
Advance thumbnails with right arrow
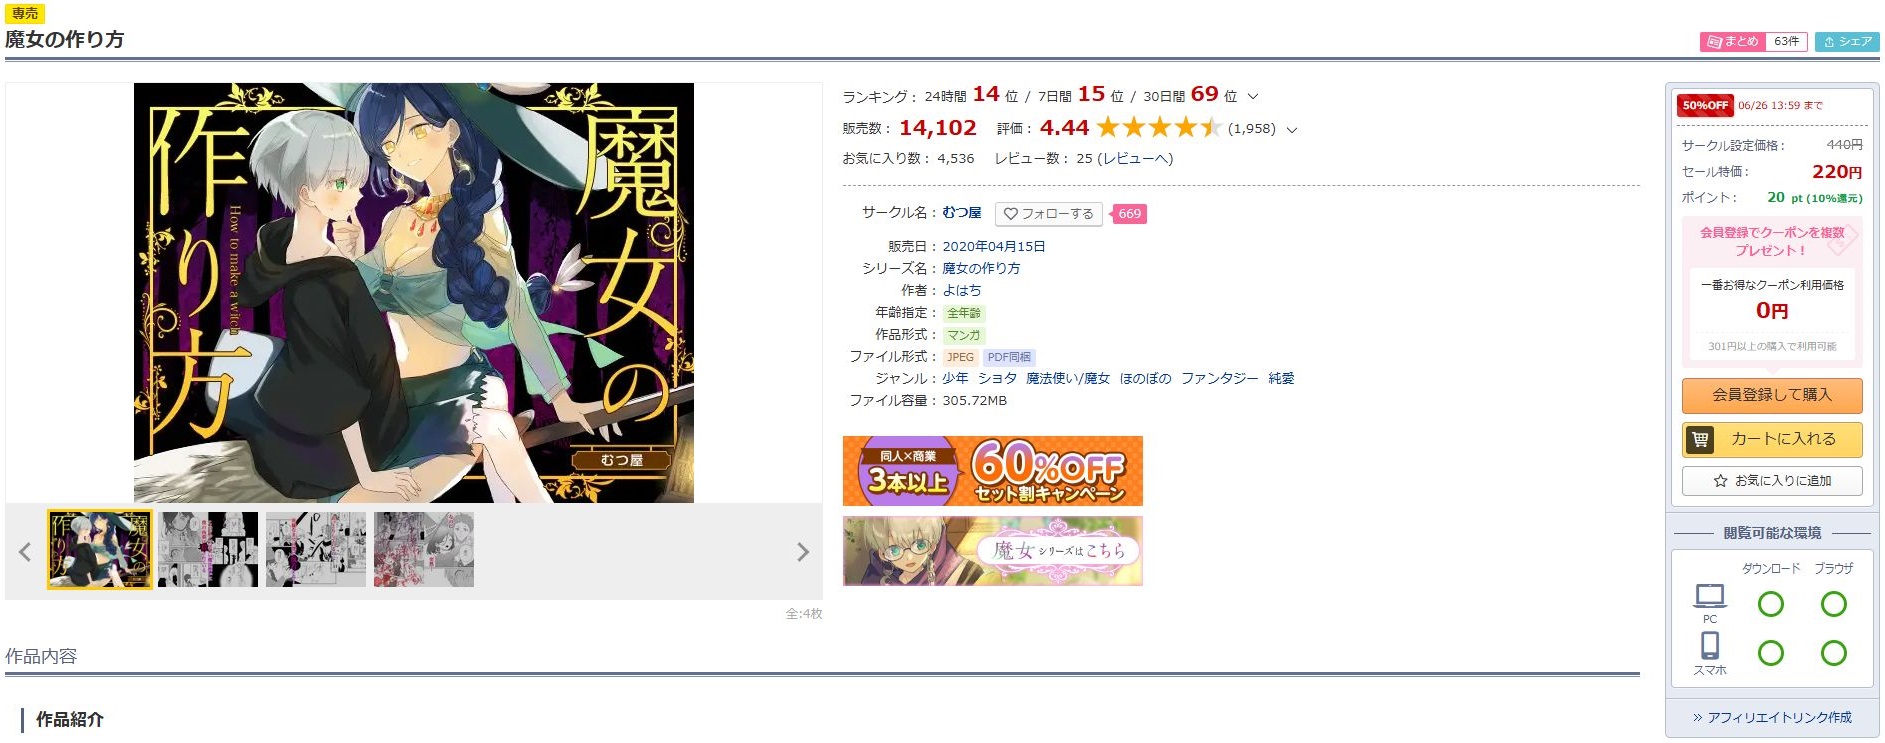click(802, 552)
